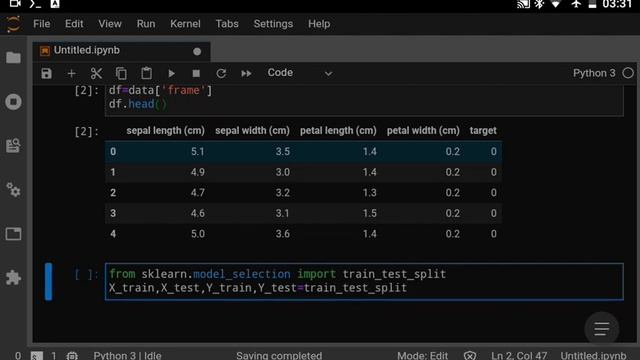Open the Run menu

(x=146, y=24)
